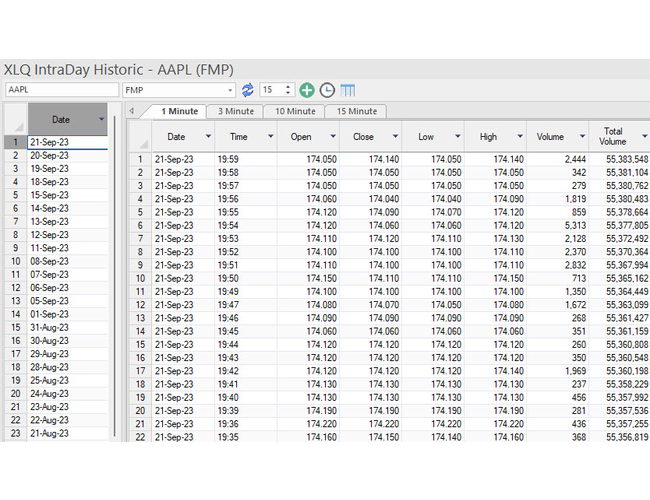Open filter dropdown on Time column

pos(270,136)
